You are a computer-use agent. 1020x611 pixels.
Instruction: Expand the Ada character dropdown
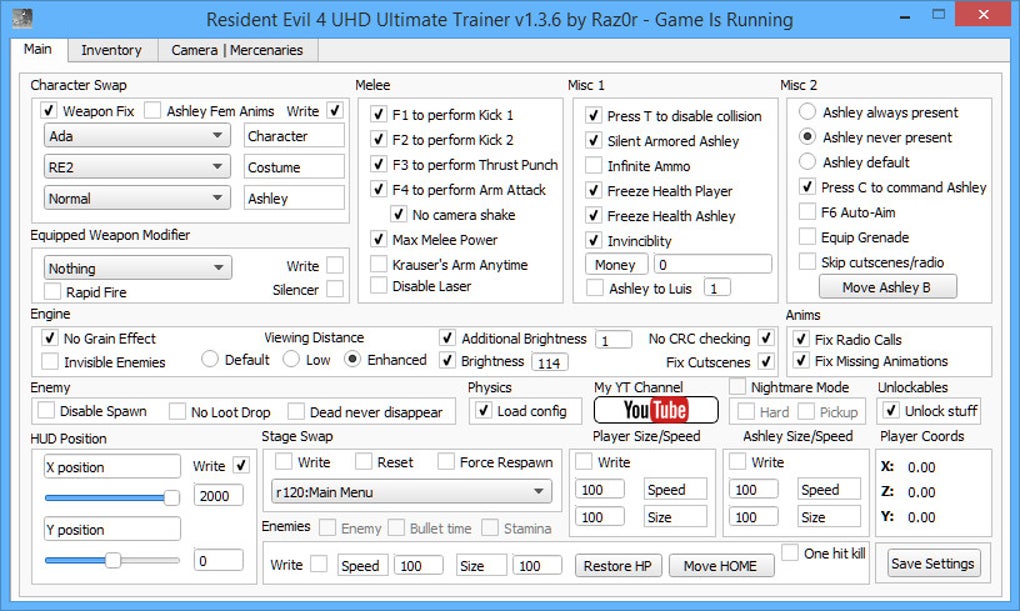click(x=137, y=136)
